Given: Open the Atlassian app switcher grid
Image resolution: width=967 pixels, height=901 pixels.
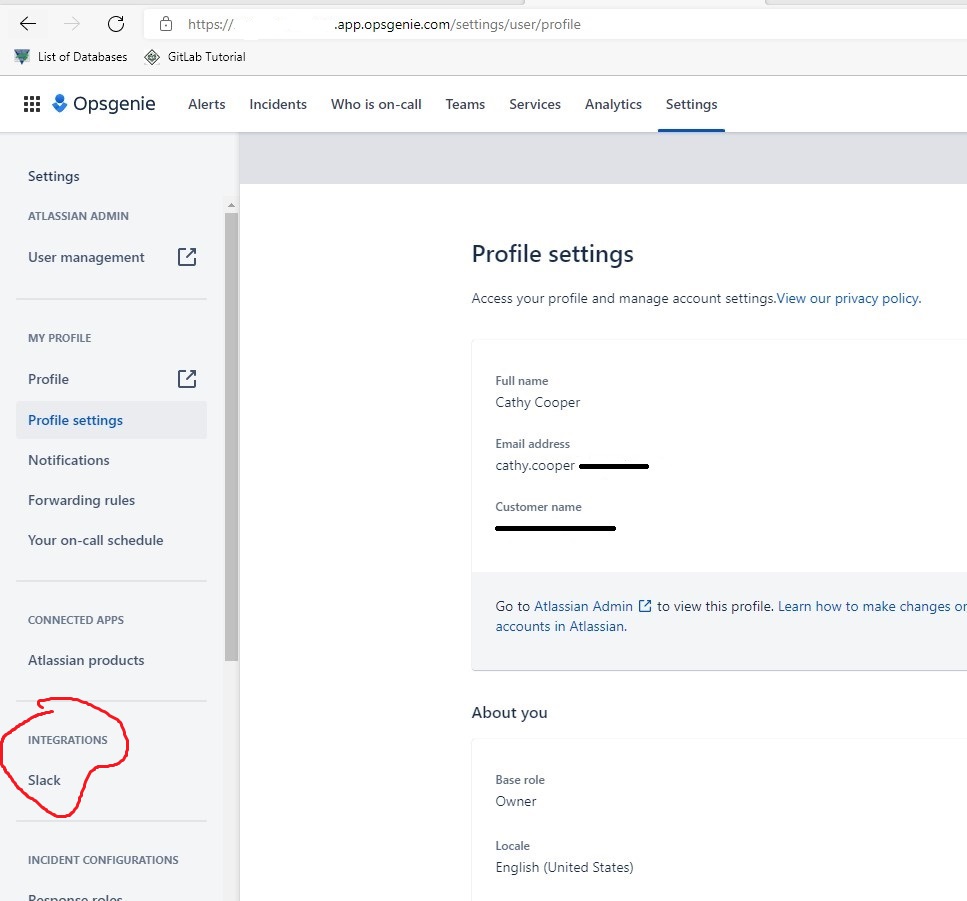Looking at the screenshot, I should click(x=31, y=104).
